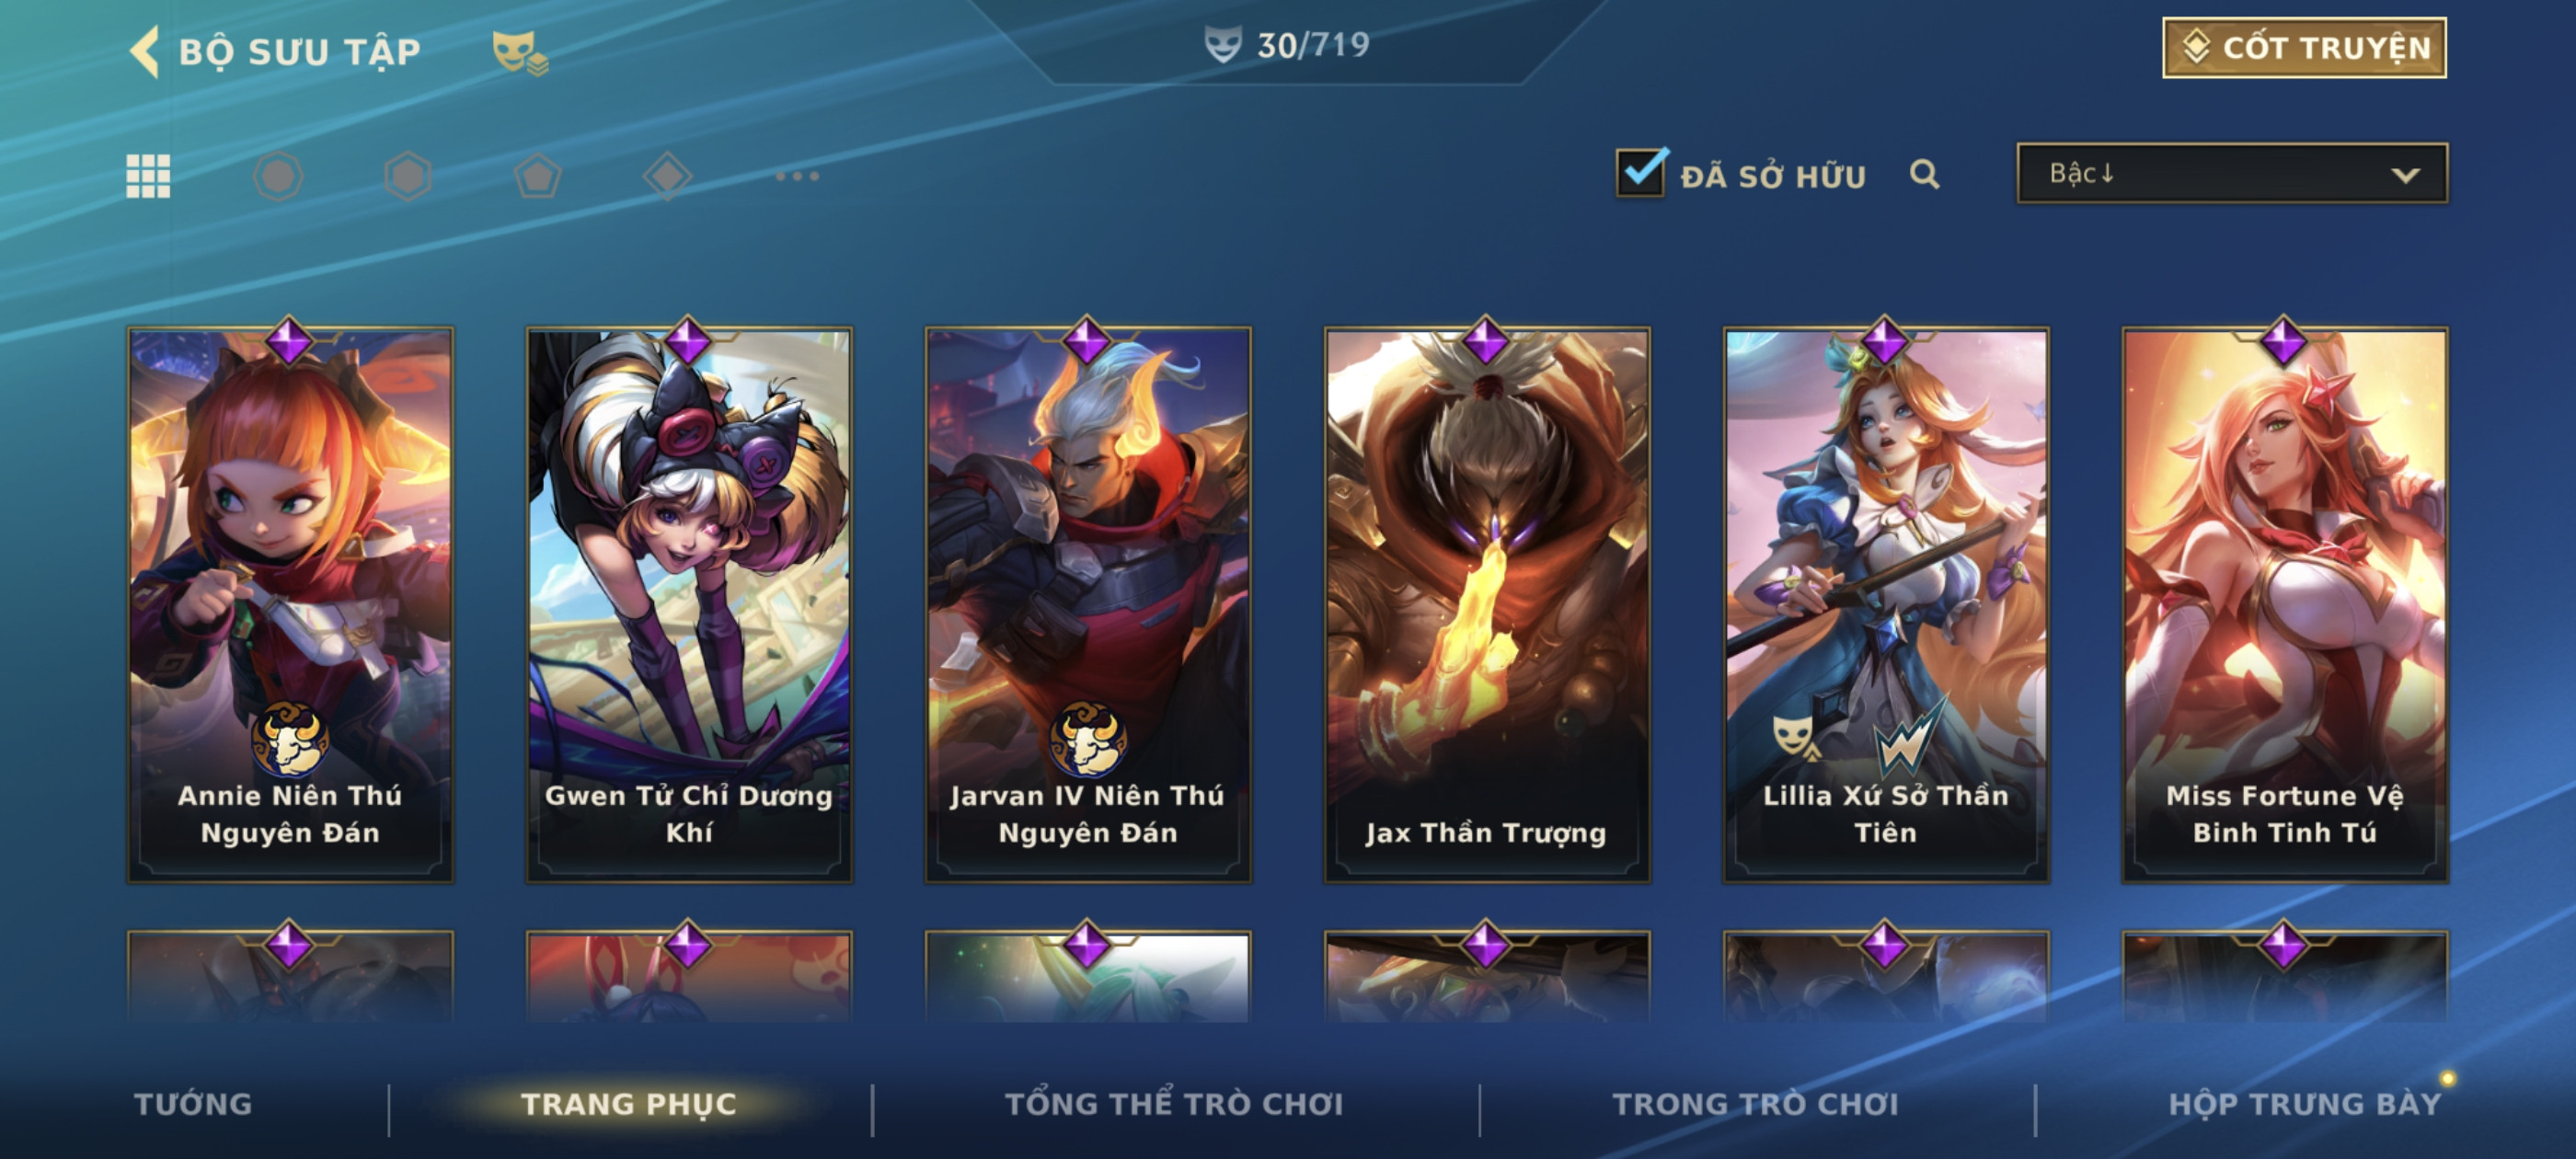This screenshot has height=1159, width=2576.
Task: Click the Cốt Truyện button
Action: click(x=2304, y=47)
